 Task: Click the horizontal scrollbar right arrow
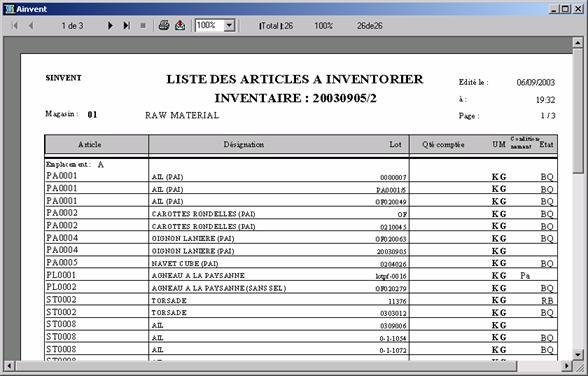[x=567, y=366]
